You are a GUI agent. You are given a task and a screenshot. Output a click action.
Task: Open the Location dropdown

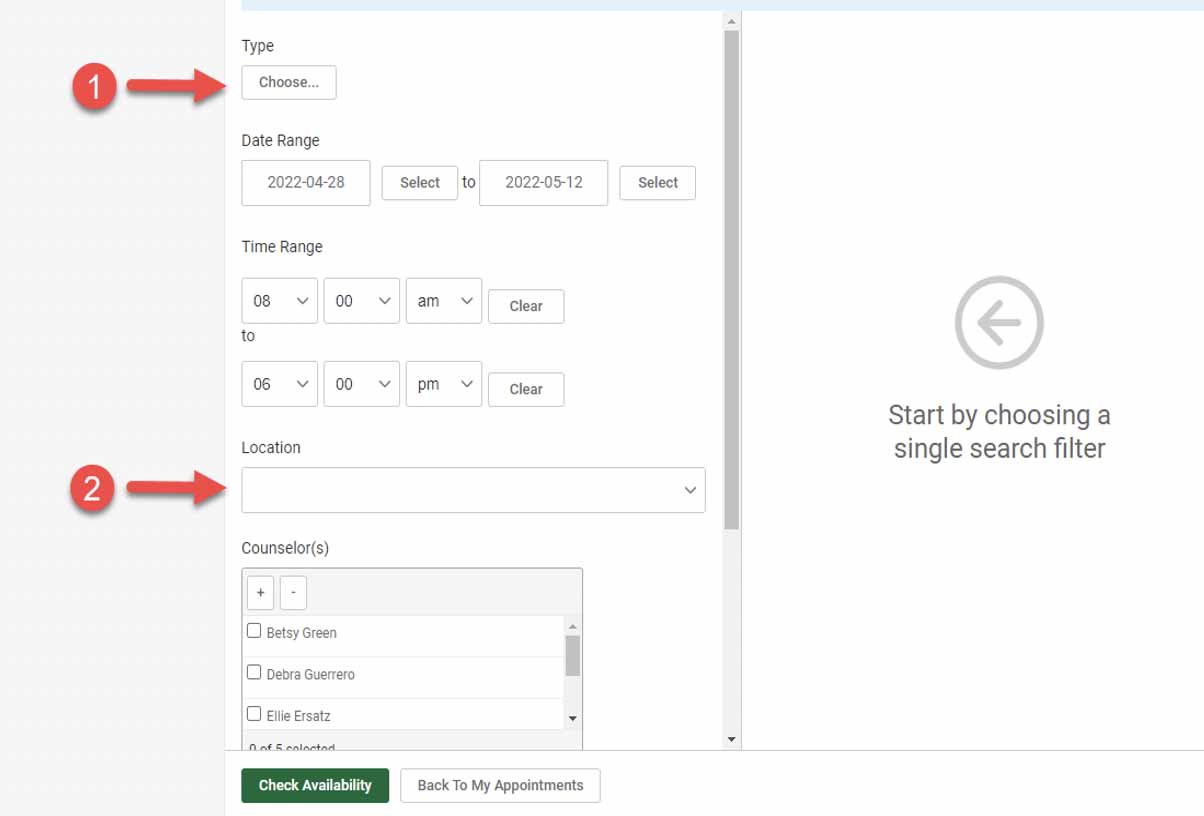click(x=473, y=490)
